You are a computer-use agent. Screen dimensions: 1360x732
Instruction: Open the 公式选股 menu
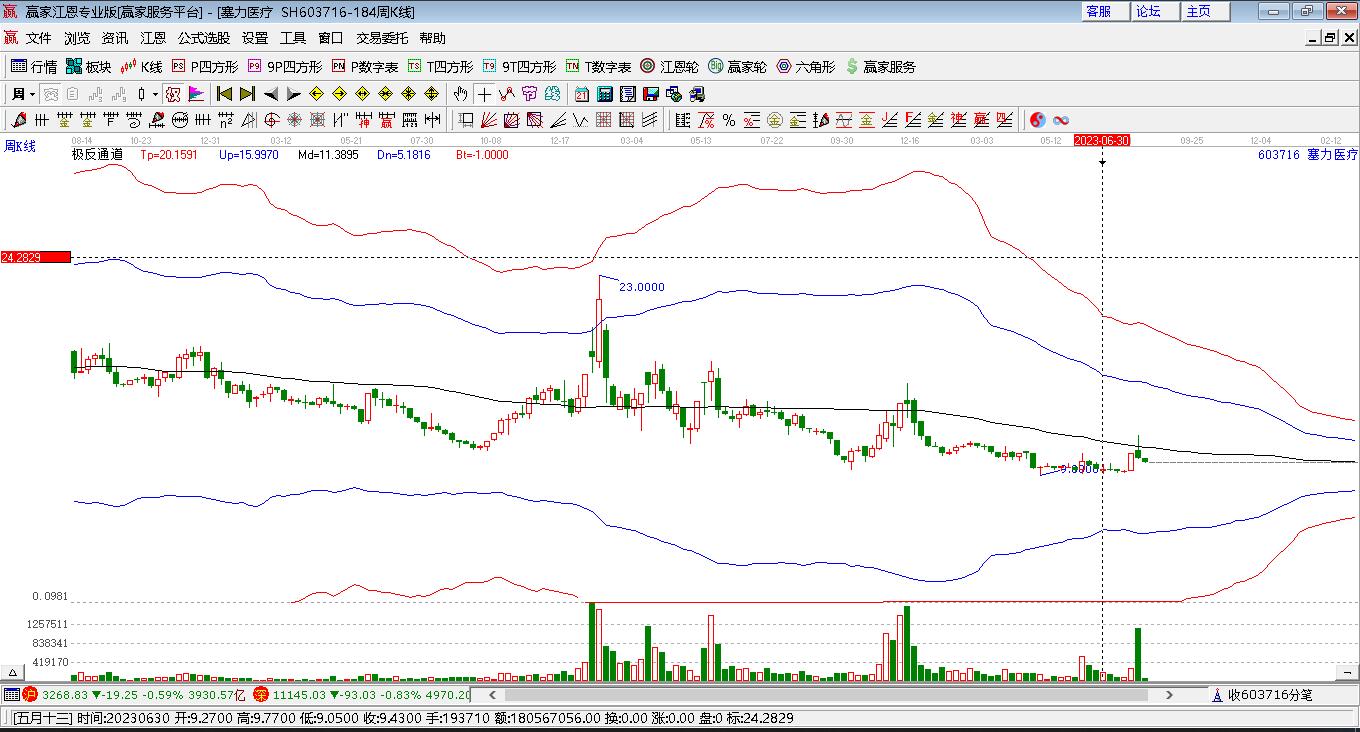tap(204, 38)
